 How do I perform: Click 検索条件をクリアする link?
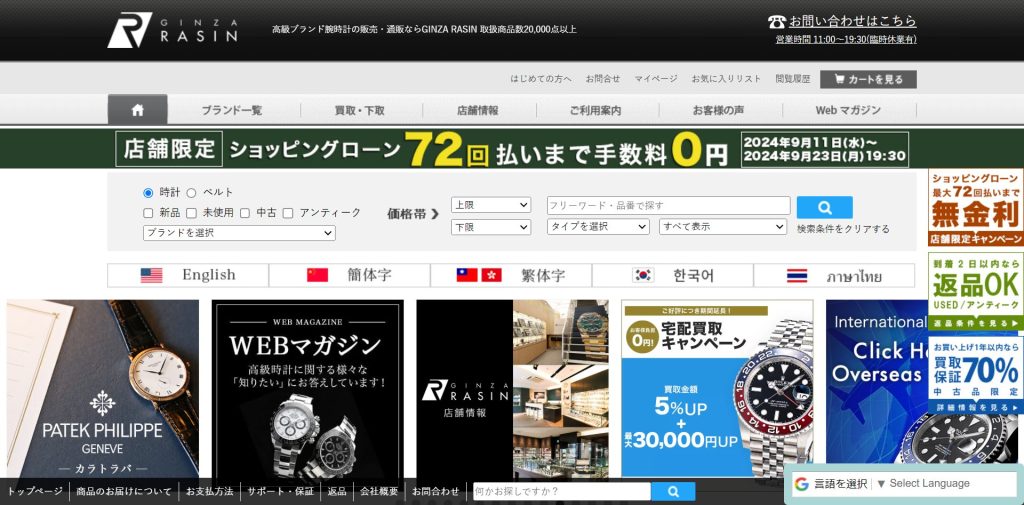tap(843, 229)
